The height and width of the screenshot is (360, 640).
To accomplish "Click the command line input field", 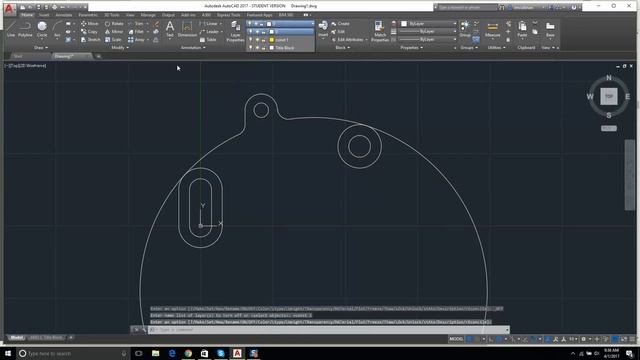I will (329, 330).
